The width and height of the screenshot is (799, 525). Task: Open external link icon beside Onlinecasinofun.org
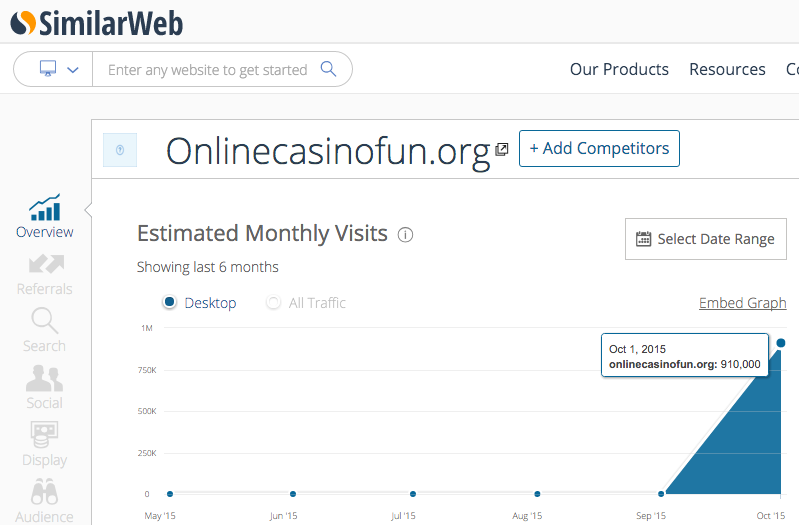point(502,149)
